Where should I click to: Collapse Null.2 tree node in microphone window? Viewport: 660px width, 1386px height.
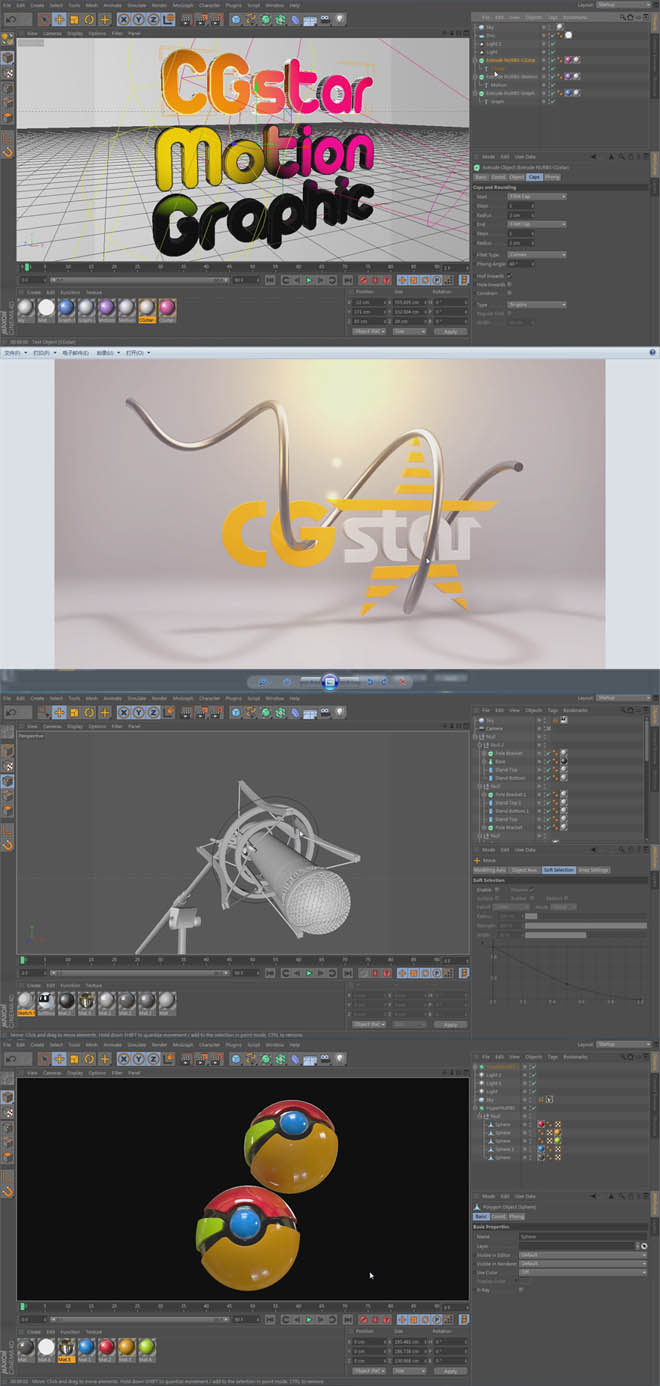pos(482,745)
